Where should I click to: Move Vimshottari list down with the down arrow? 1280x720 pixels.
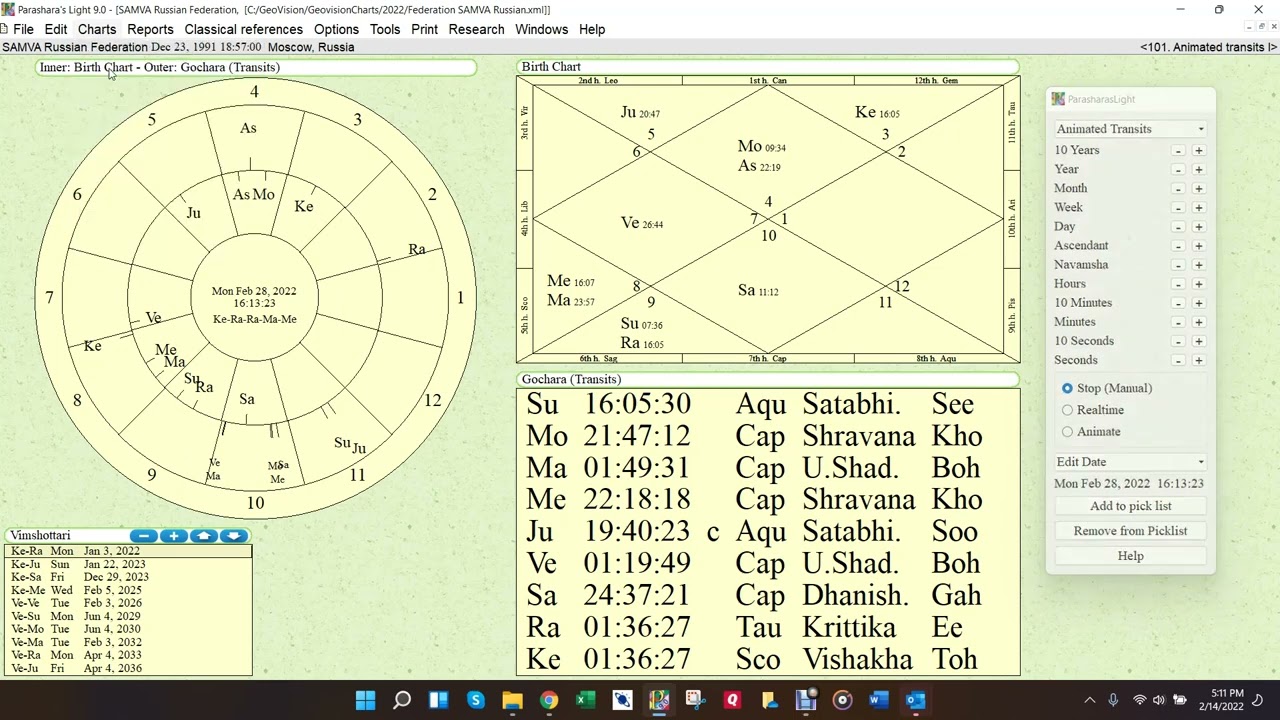click(233, 536)
